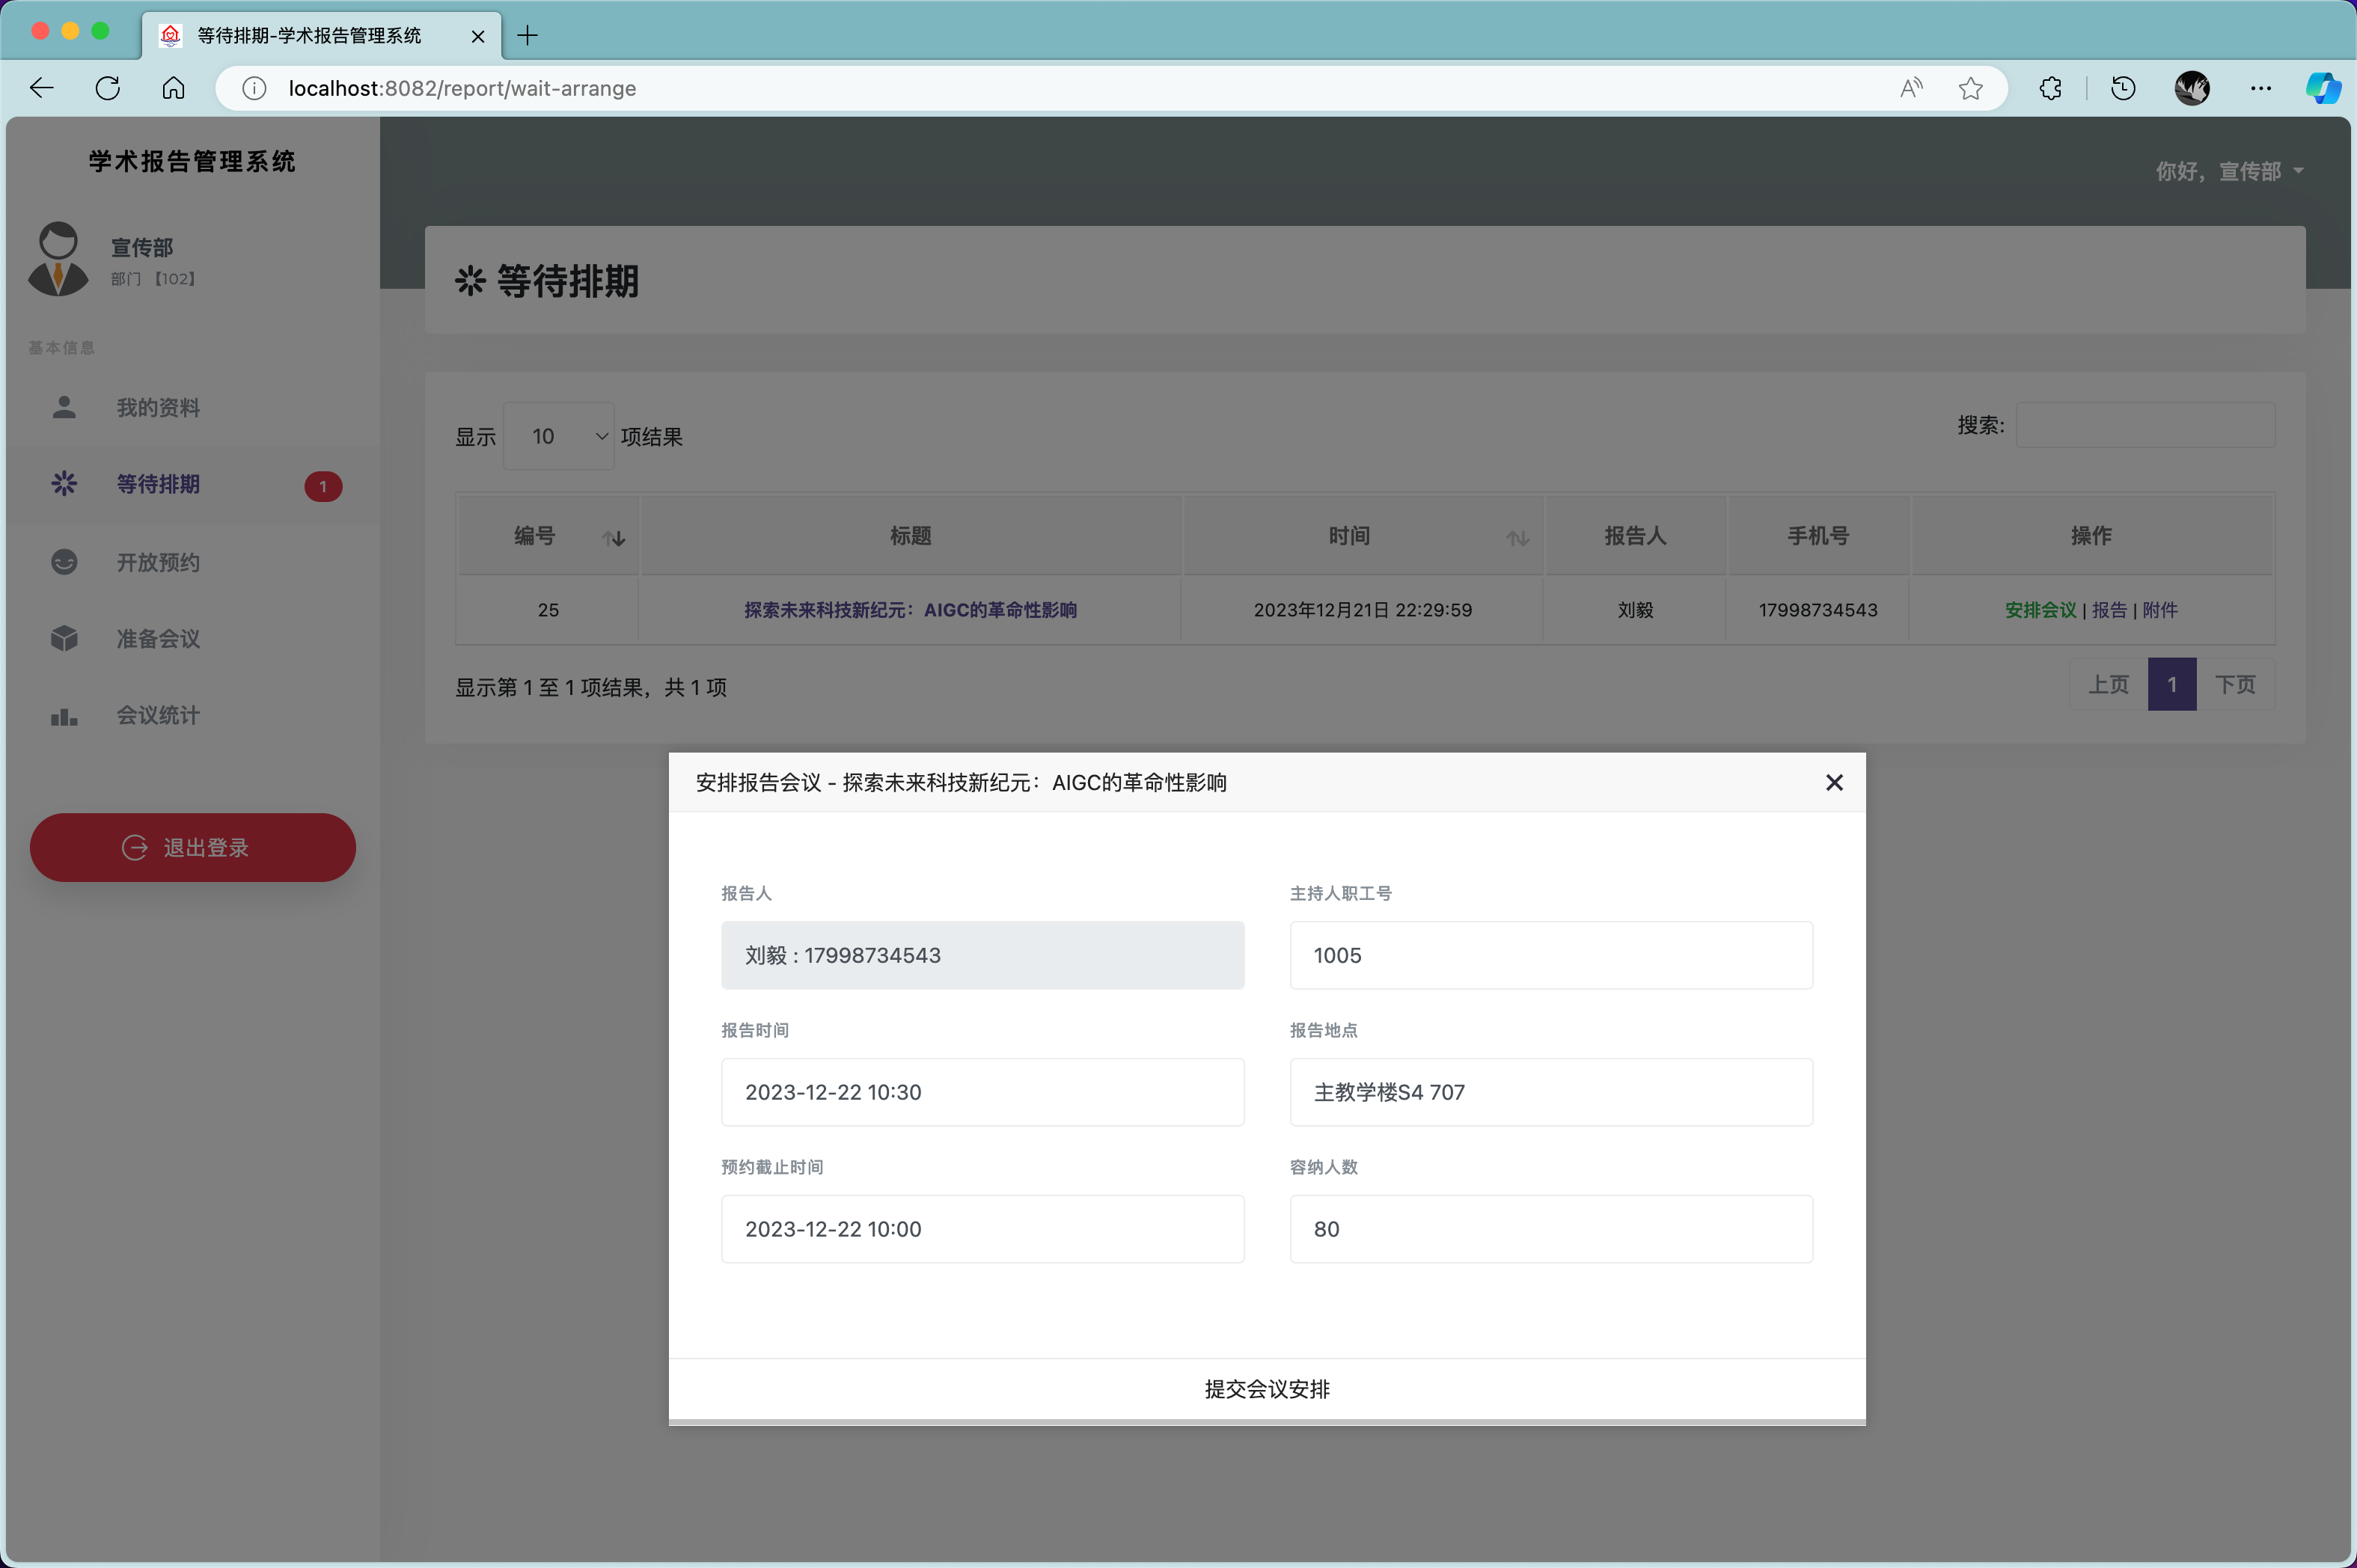The height and width of the screenshot is (1568, 2357).
Task: Open new browser tab plus button
Action: [x=528, y=36]
